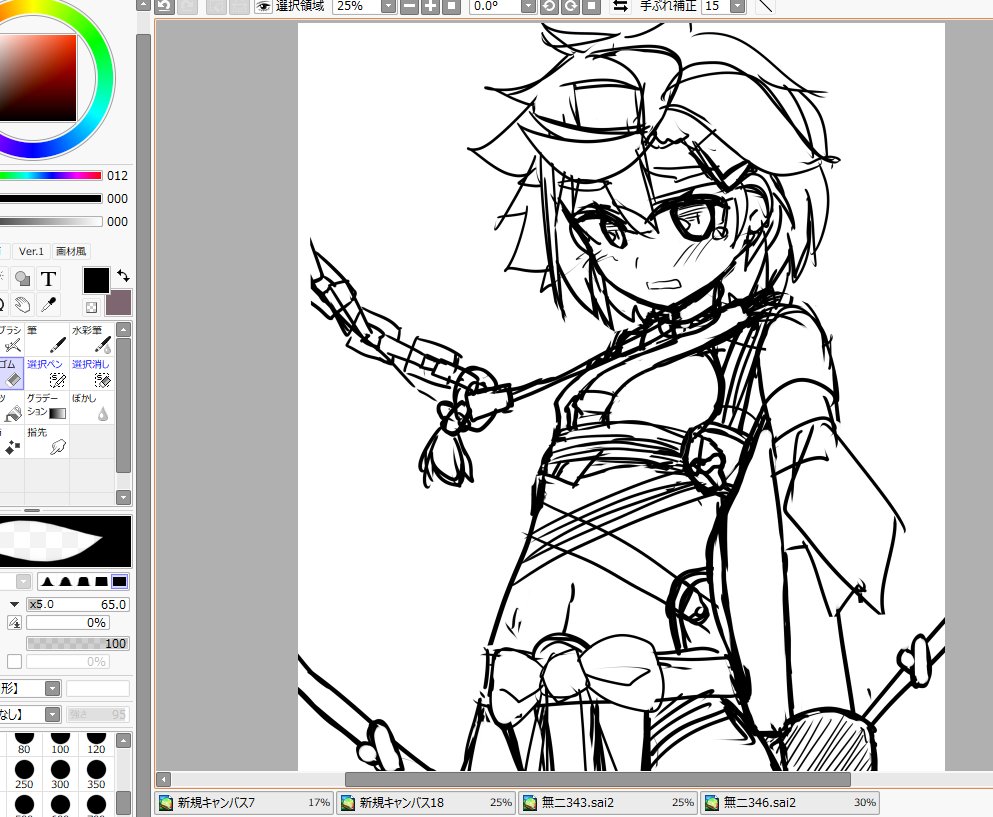The width and height of the screenshot is (993, 817).
Task: Select the airbrush tool with scissors-like icon
Action: [11, 339]
